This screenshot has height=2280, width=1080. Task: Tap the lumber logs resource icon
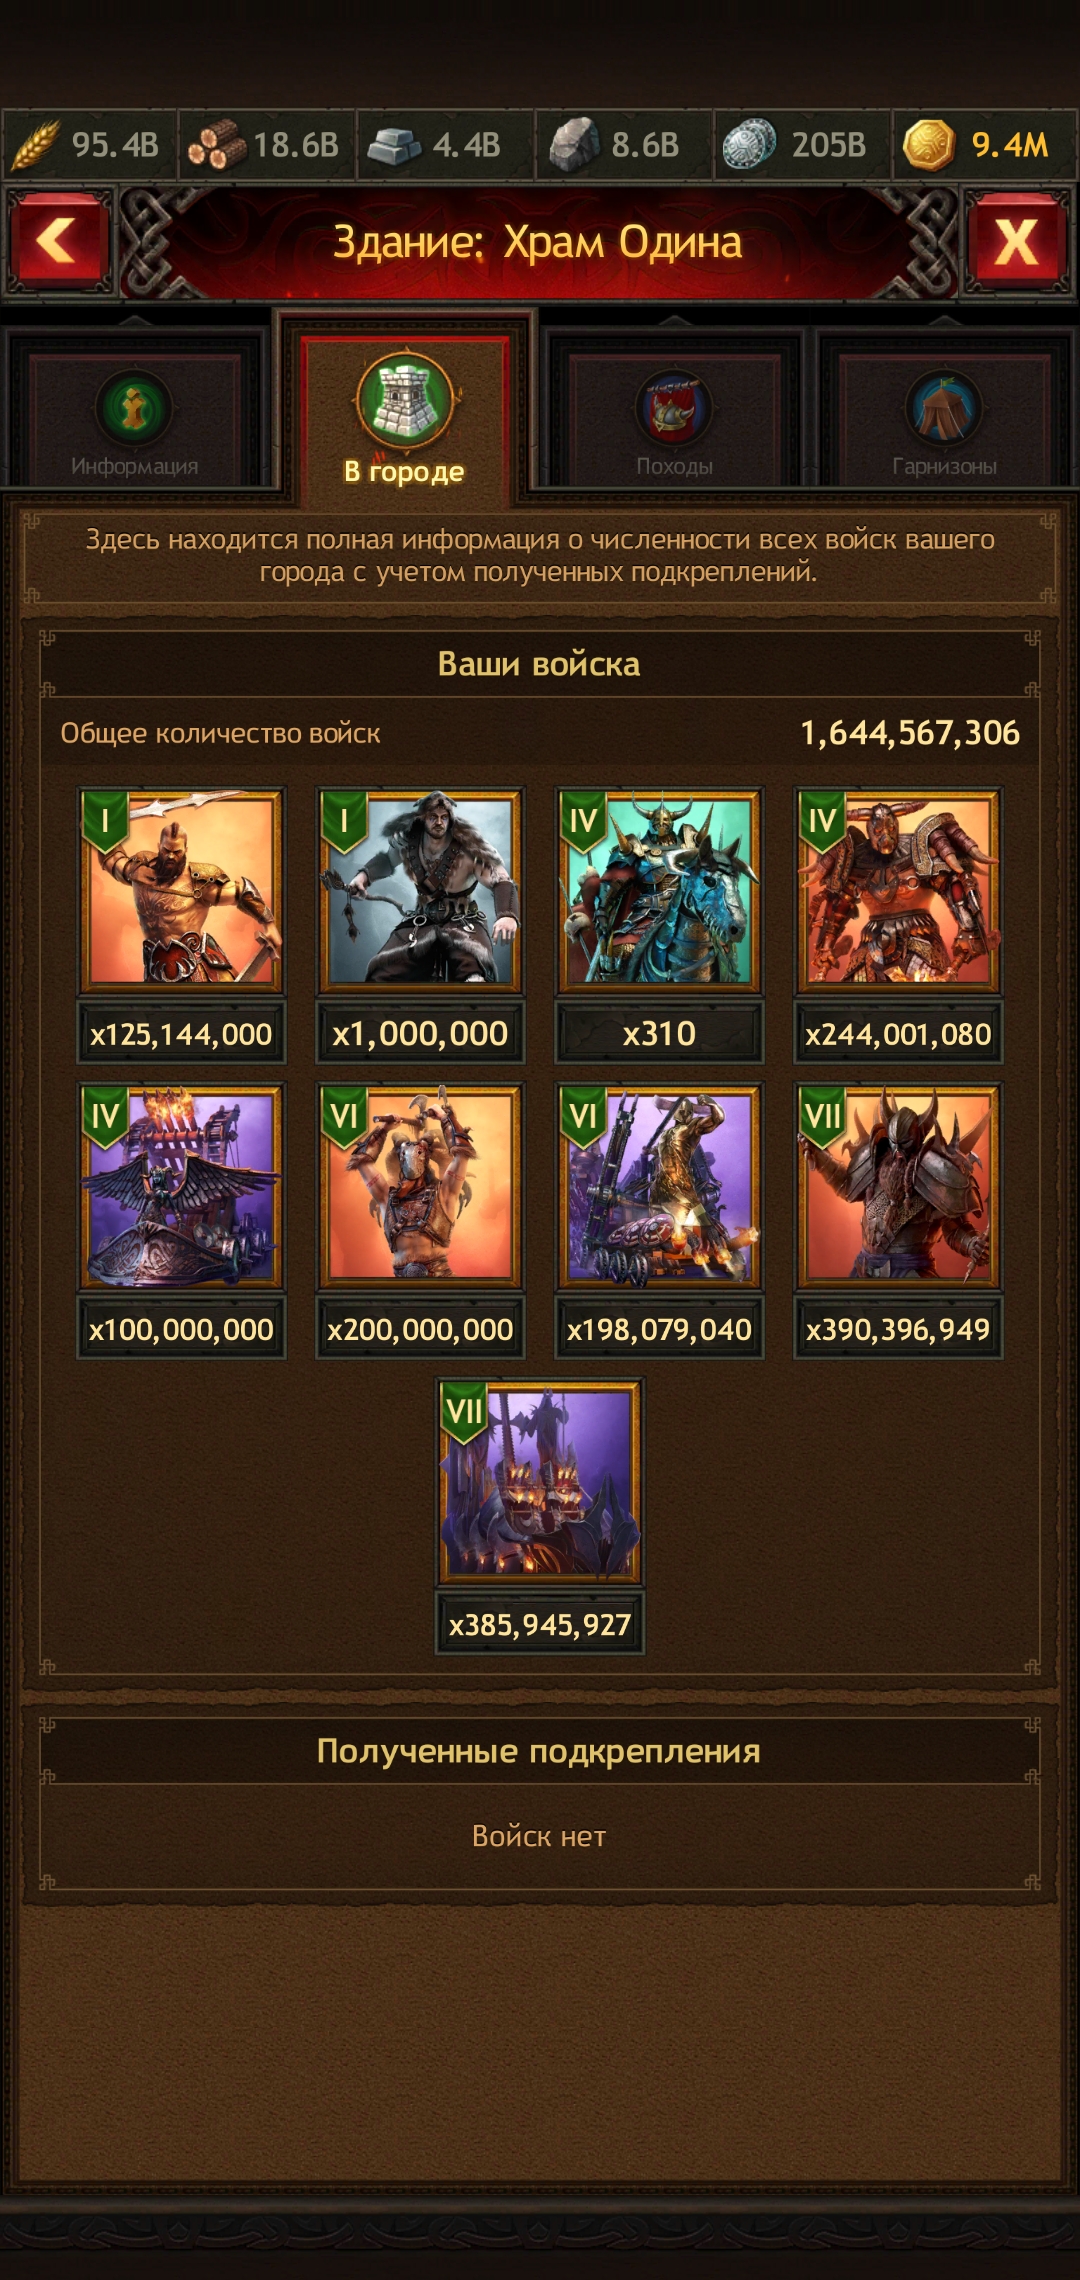click(216, 145)
